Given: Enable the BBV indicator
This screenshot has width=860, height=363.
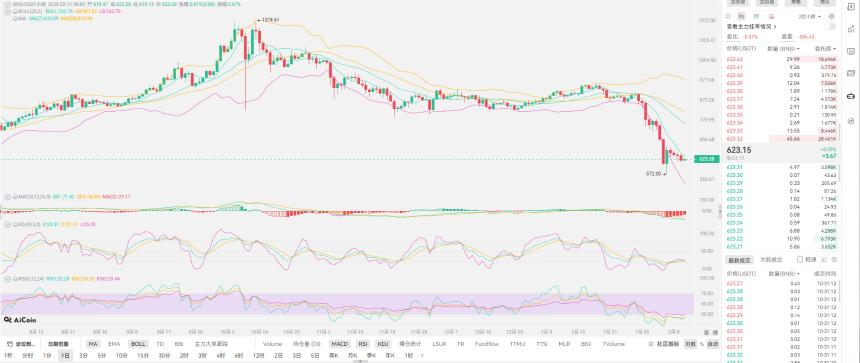Looking at the screenshot, I should coord(586,344).
